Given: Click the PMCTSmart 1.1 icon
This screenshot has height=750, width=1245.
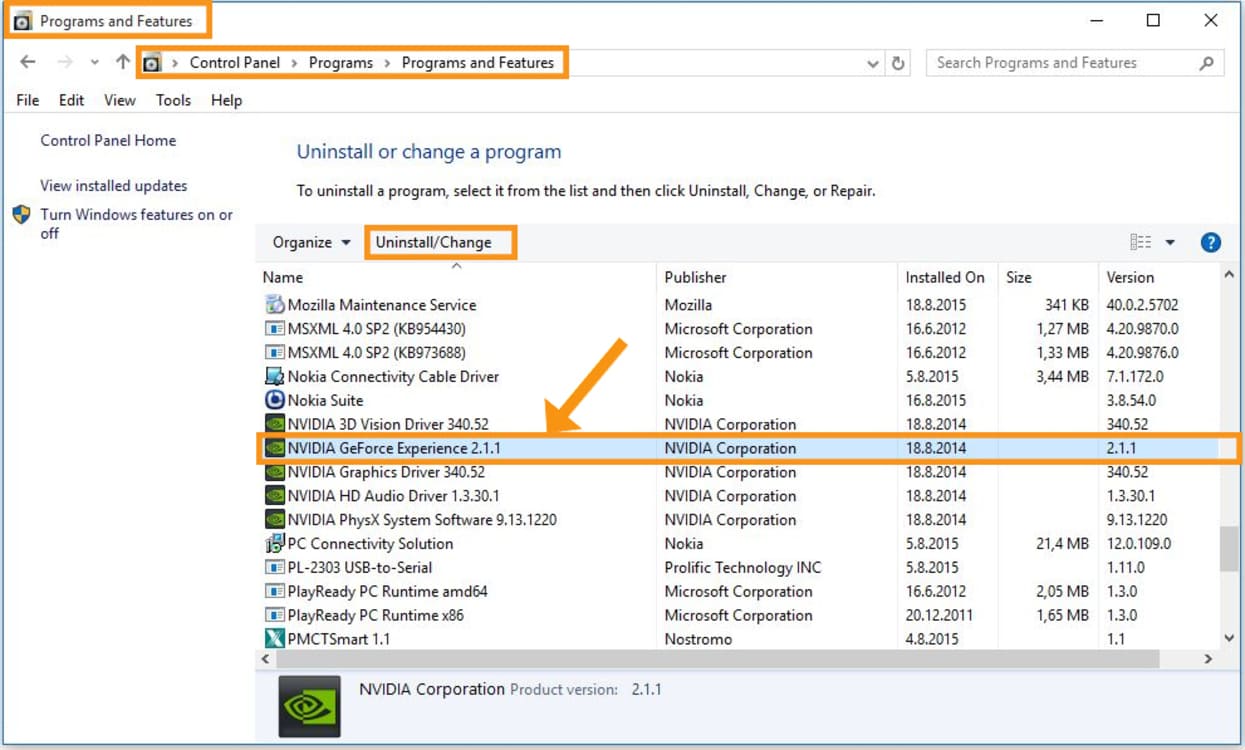Looking at the screenshot, I should (274, 639).
